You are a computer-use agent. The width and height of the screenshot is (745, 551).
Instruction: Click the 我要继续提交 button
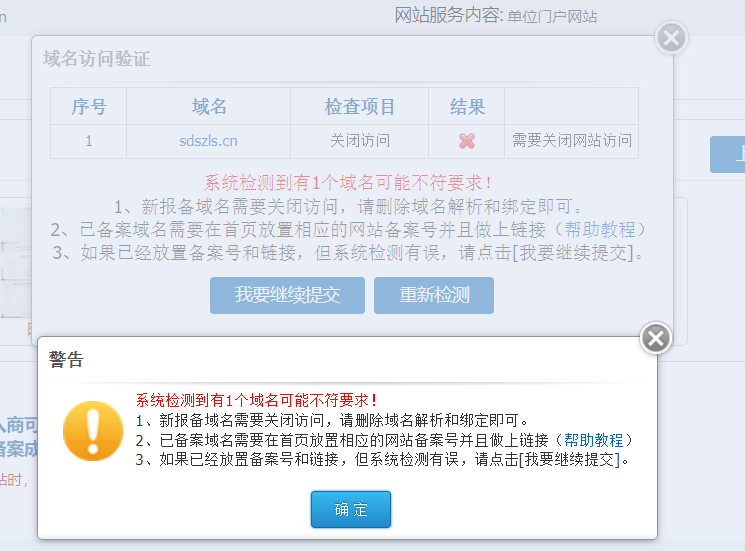[x=287, y=295]
